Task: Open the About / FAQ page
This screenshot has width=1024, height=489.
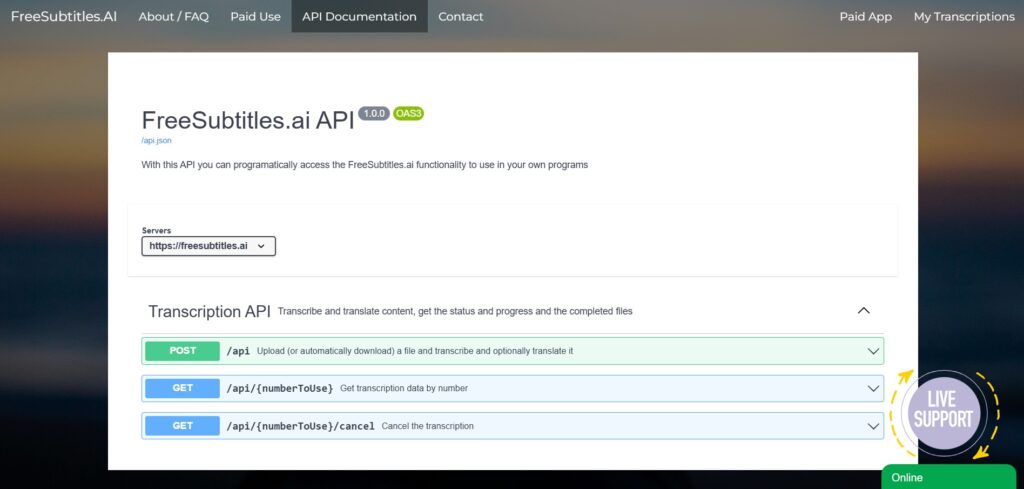Action: pyautogui.click(x=174, y=16)
